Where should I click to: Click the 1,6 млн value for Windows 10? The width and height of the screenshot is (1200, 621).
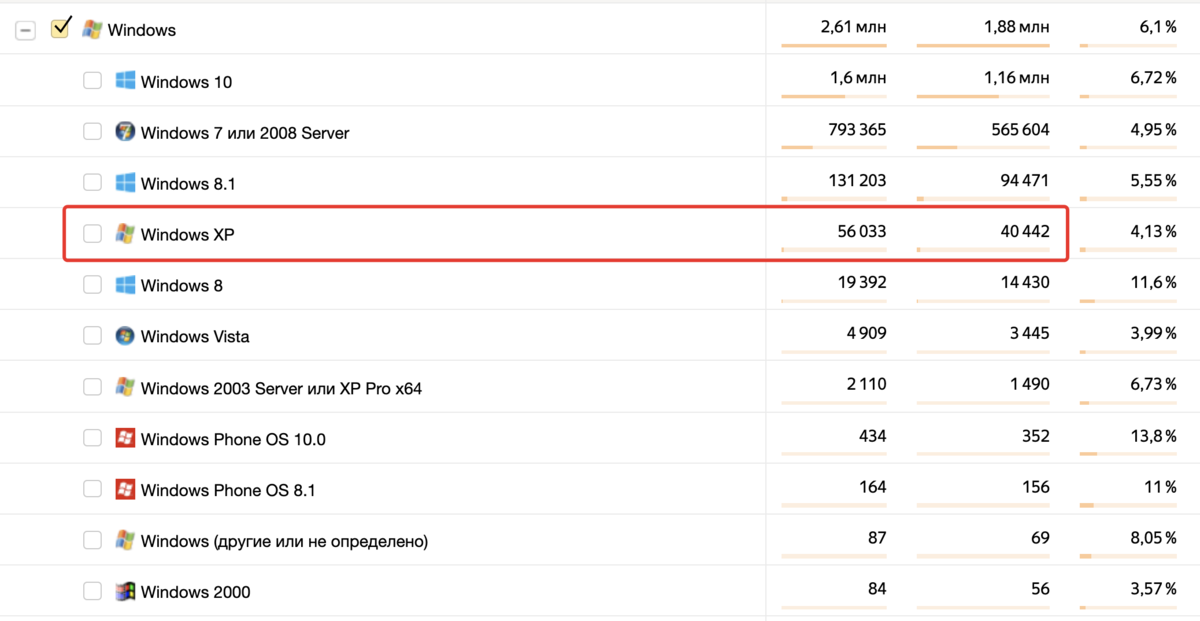pyautogui.click(x=858, y=77)
